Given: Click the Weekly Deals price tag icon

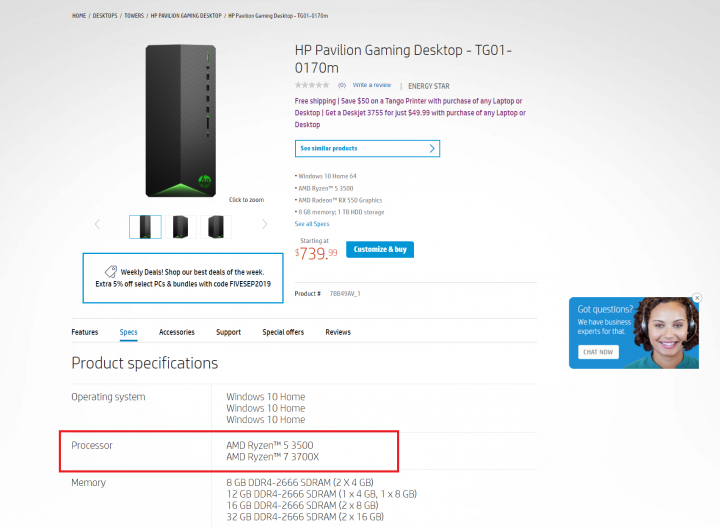Looking at the screenshot, I should [x=111, y=271].
